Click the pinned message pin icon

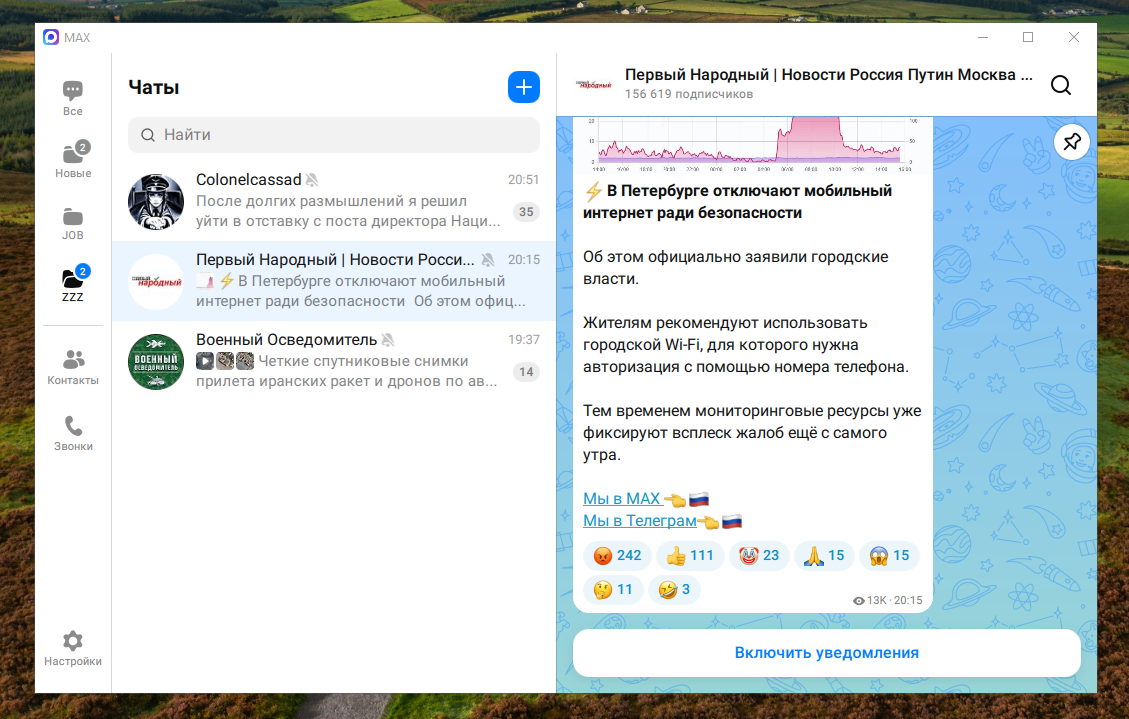click(x=1071, y=142)
